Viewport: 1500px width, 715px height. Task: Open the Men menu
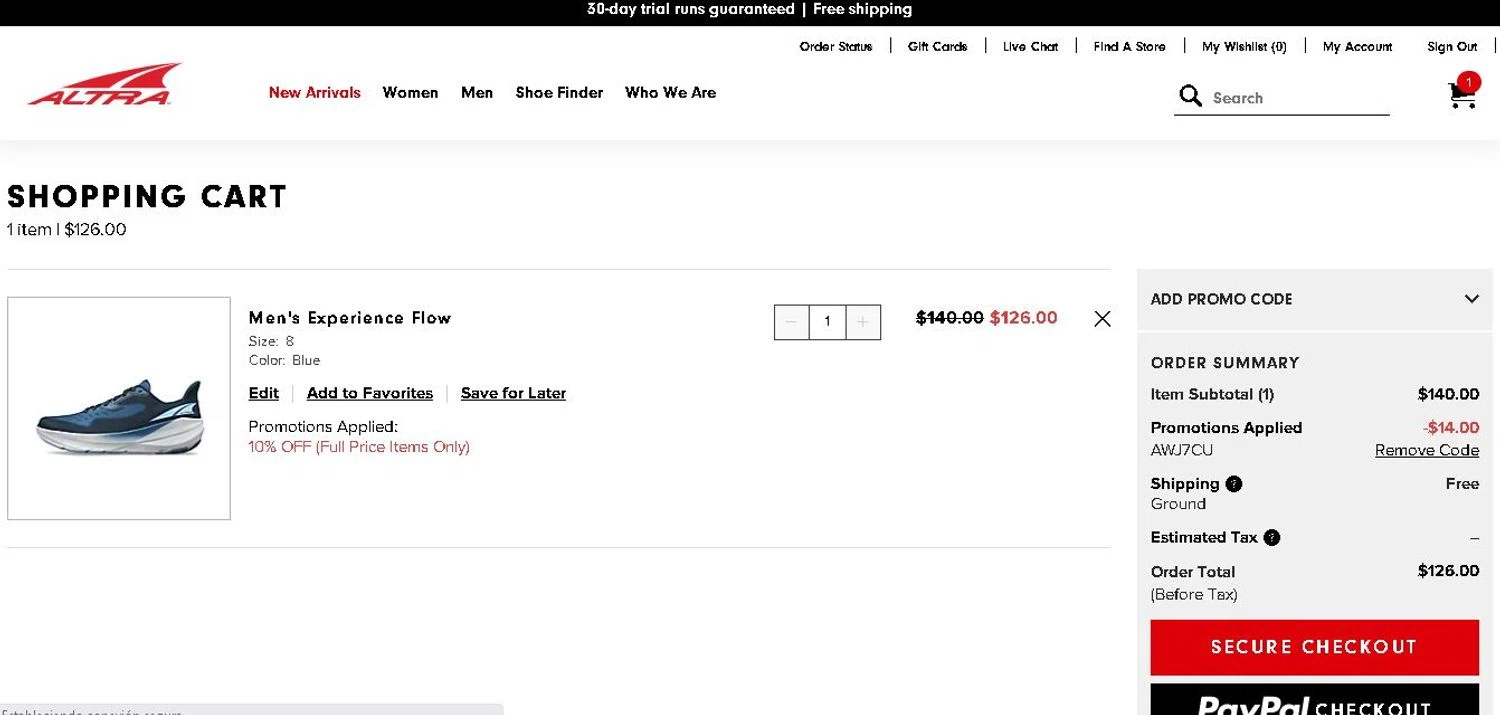tap(477, 93)
